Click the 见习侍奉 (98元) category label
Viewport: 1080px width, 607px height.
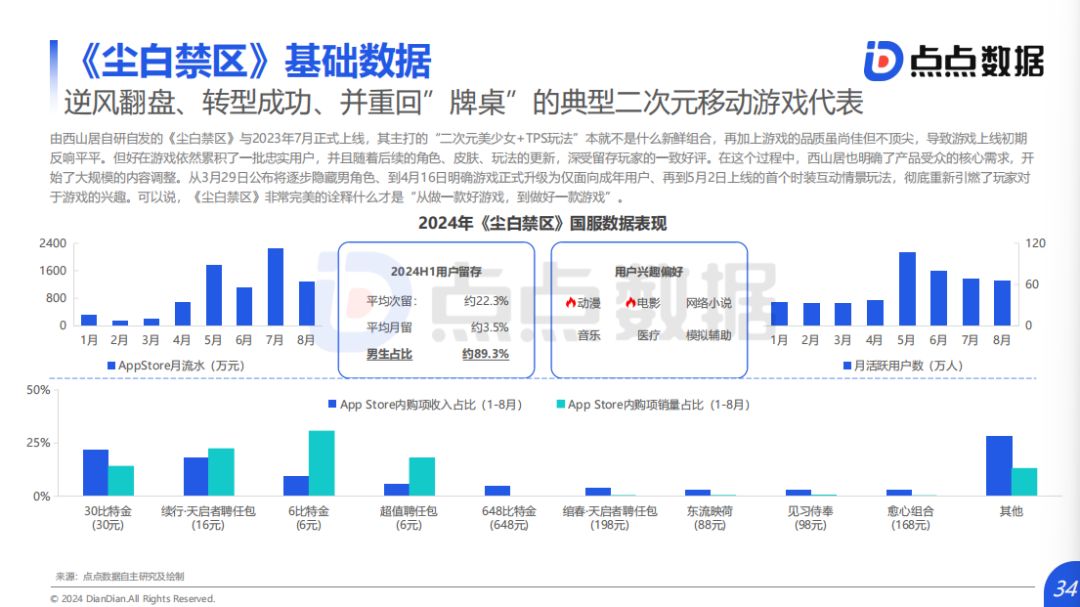(810, 518)
